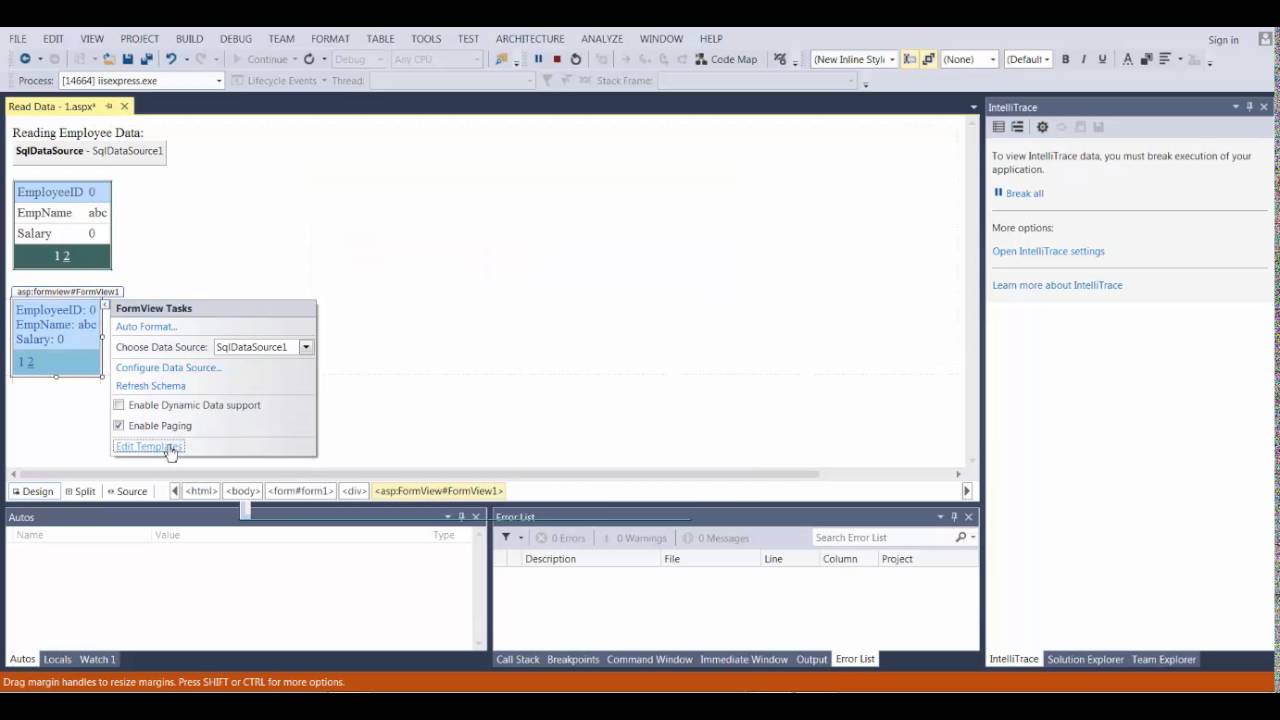This screenshot has width=1280, height=720.
Task: Open the Choose Data Source dropdown
Action: coord(306,347)
